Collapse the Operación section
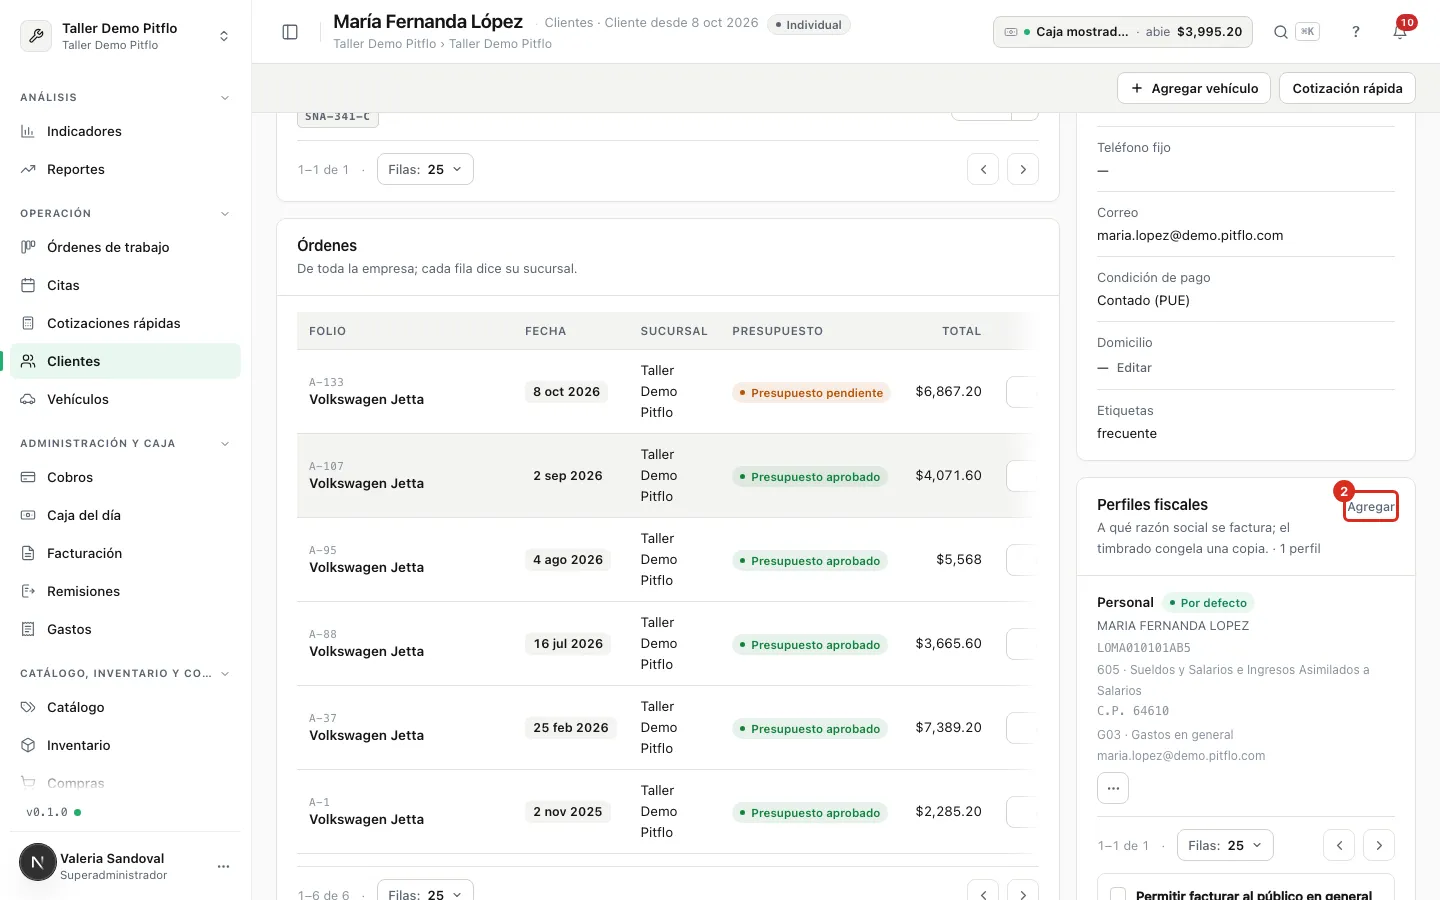1440x900 pixels. (x=225, y=214)
